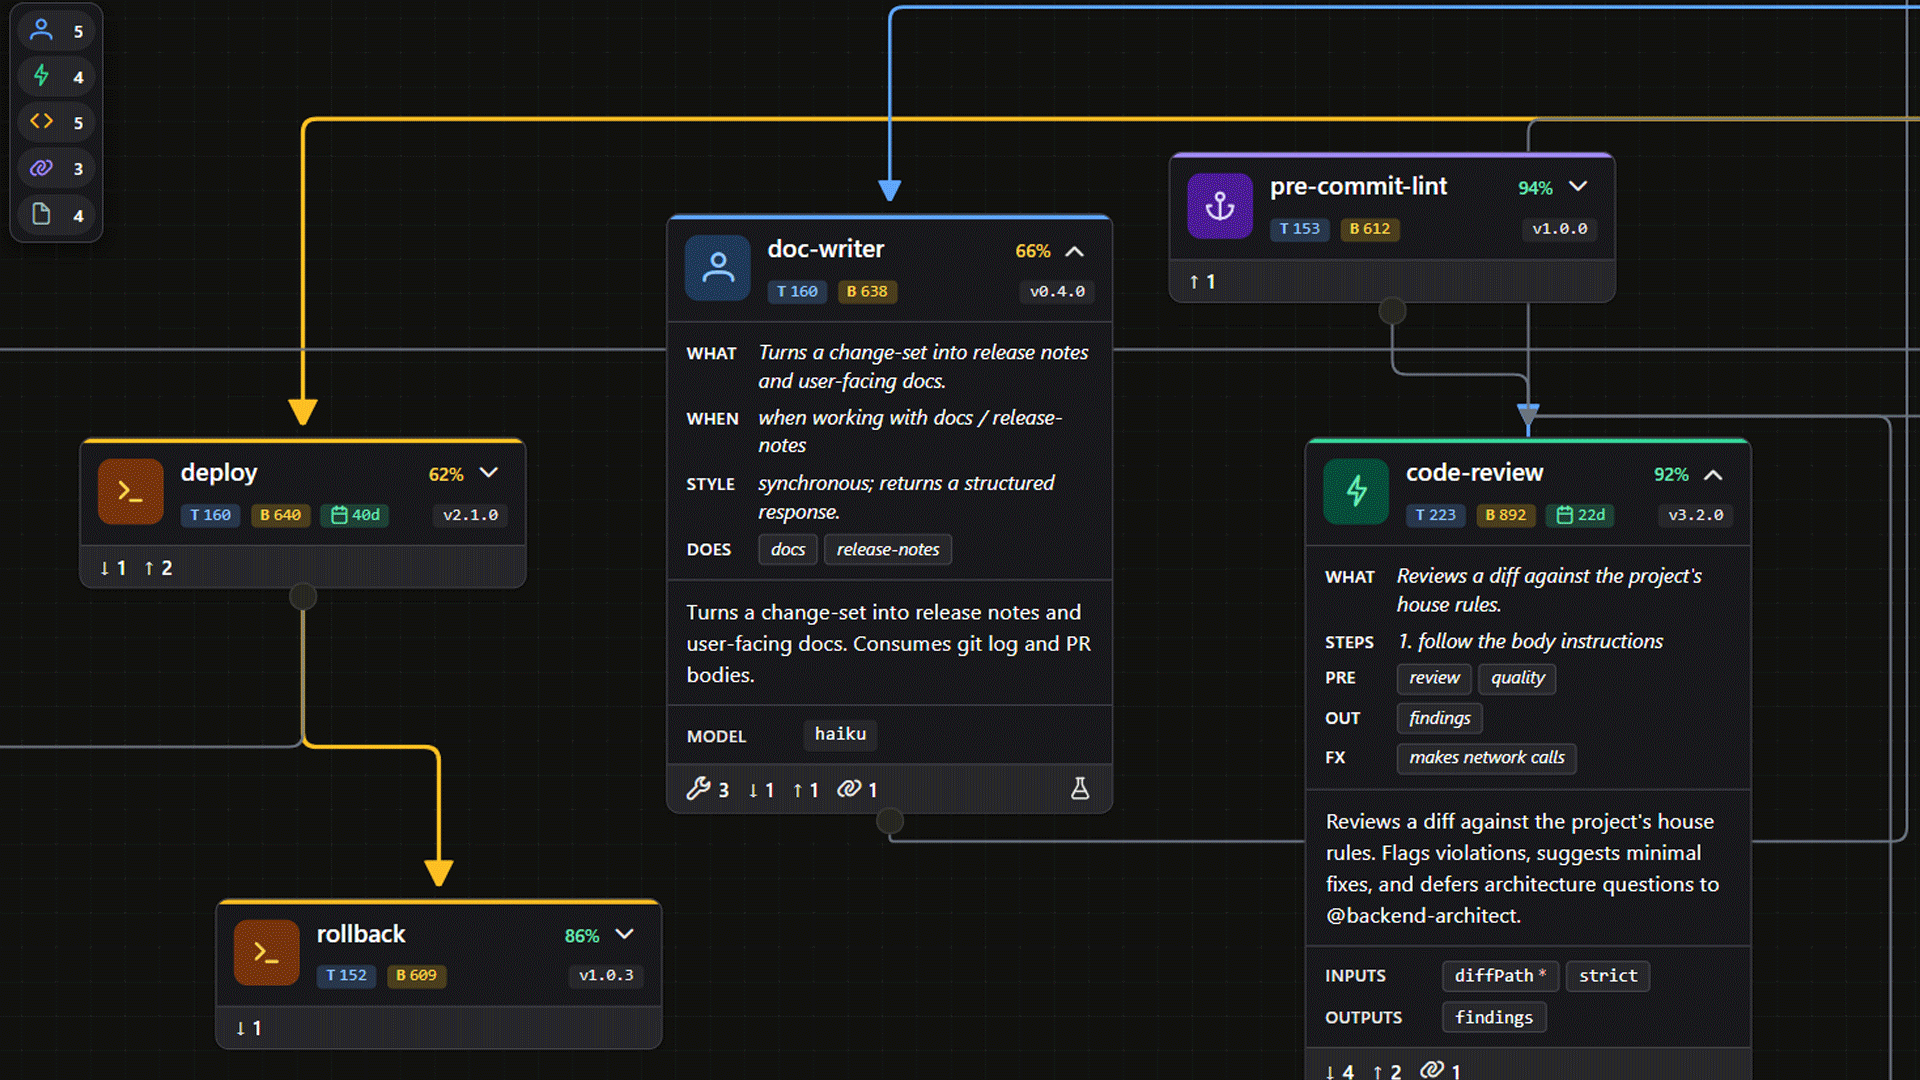Click the outgoing 2 count on deploy footer
The width and height of the screenshot is (1920, 1080).
click(x=158, y=568)
